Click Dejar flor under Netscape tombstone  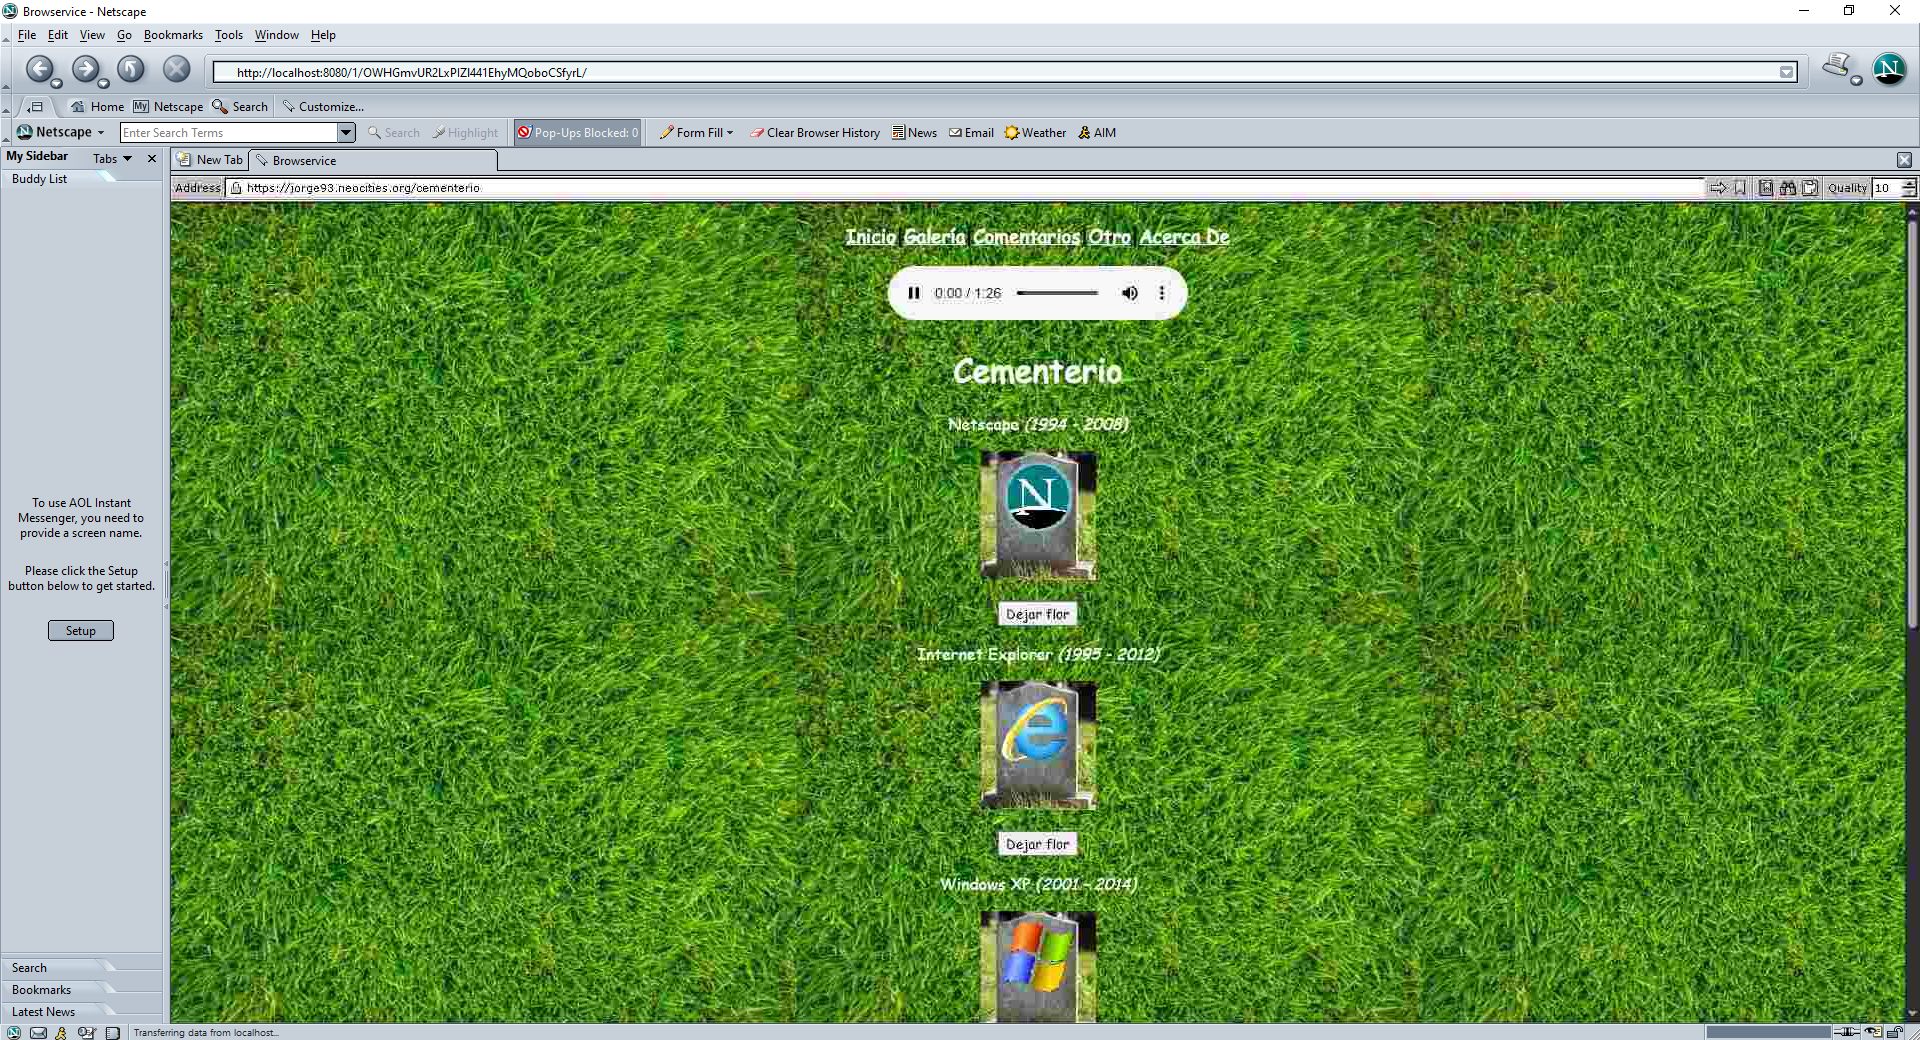pyautogui.click(x=1037, y=614)
